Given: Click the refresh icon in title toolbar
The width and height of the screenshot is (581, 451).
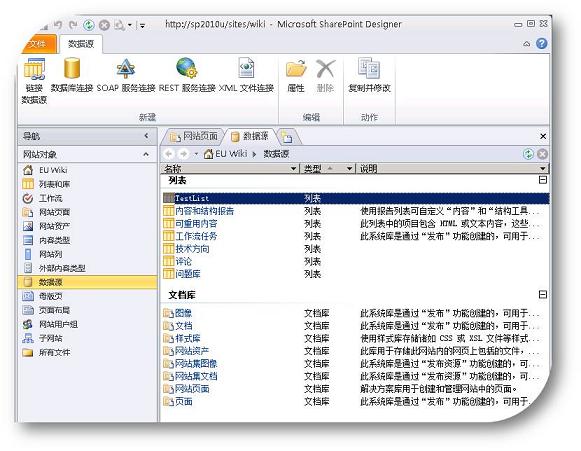Looking at the screenshot, I should (89, 25).
